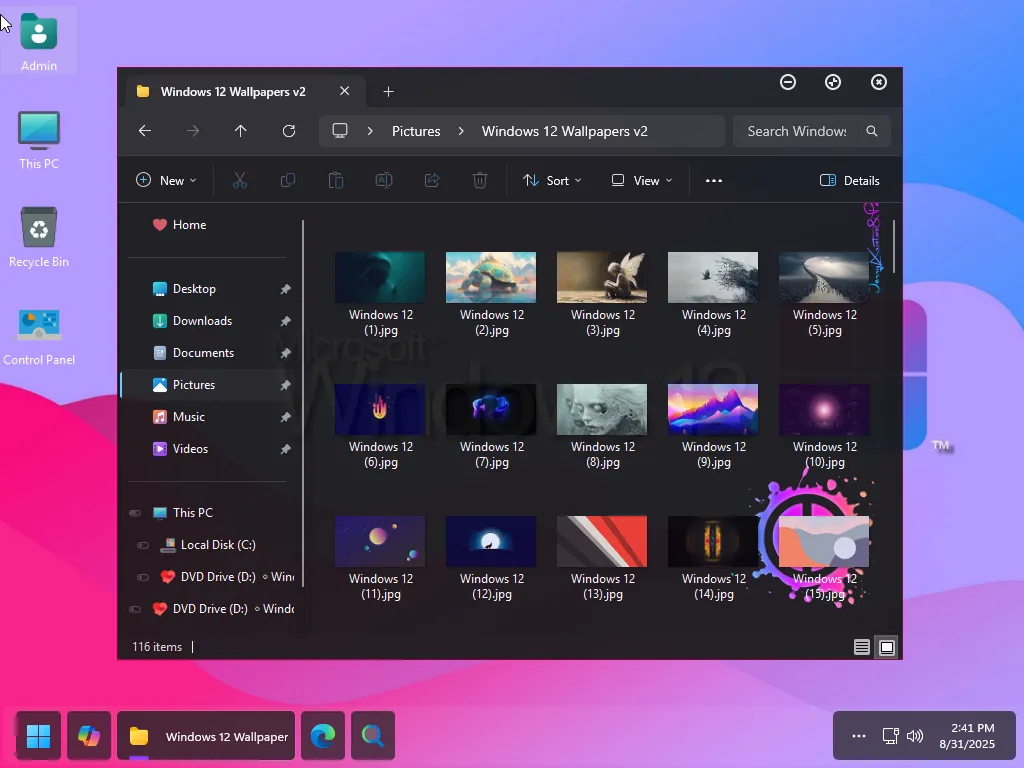Open Desktop in the navigation pane

click(x=184, y=289)
